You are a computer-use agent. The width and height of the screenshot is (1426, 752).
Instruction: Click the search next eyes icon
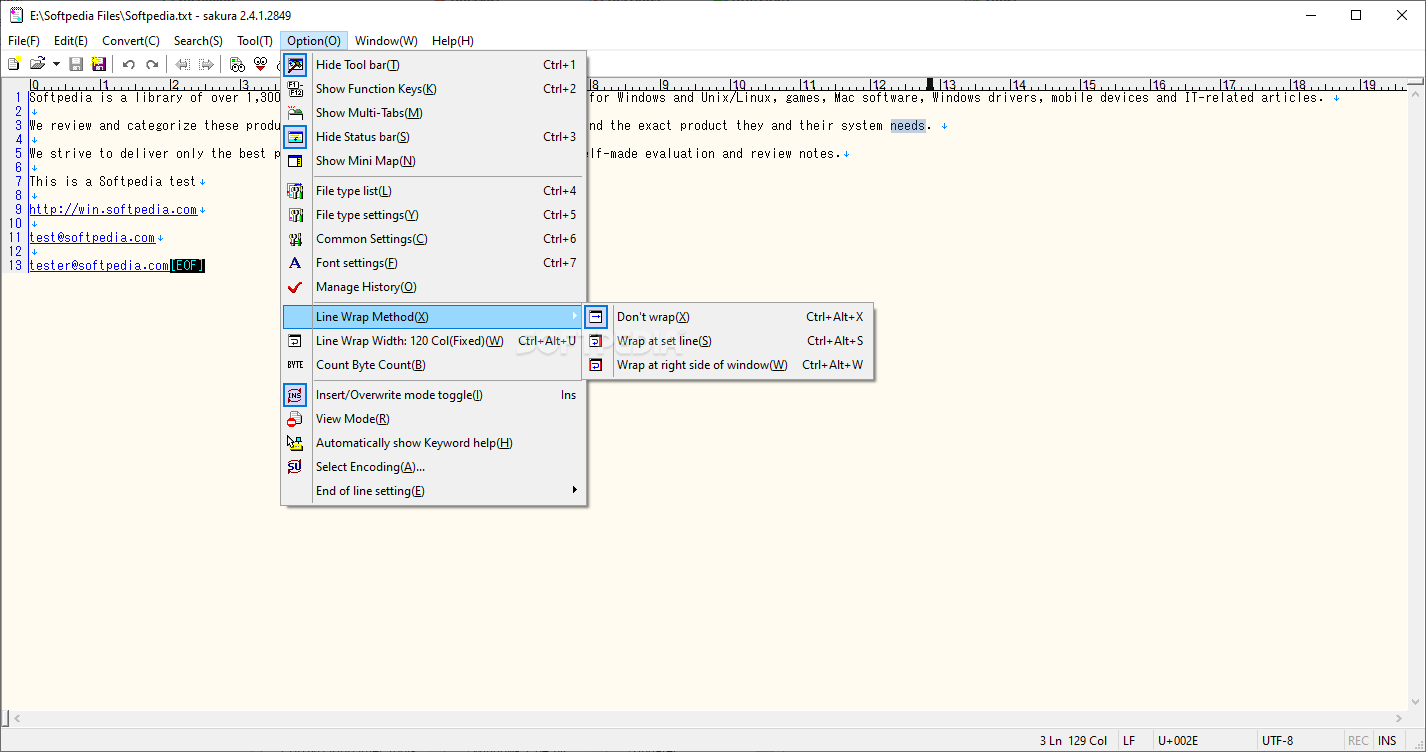[x=260, y=64]
